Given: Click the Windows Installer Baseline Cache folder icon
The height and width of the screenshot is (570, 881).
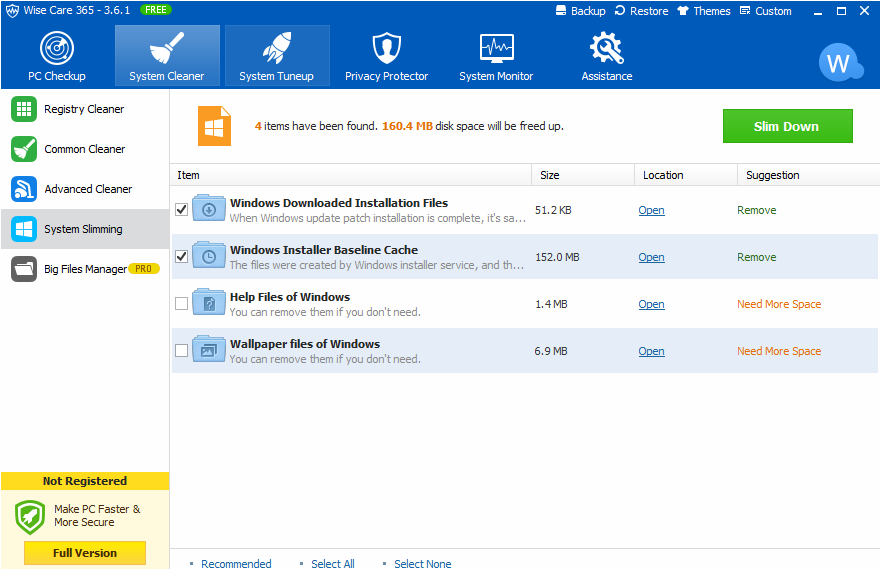Looking at the screenshot, I should [x=209, y=255].
